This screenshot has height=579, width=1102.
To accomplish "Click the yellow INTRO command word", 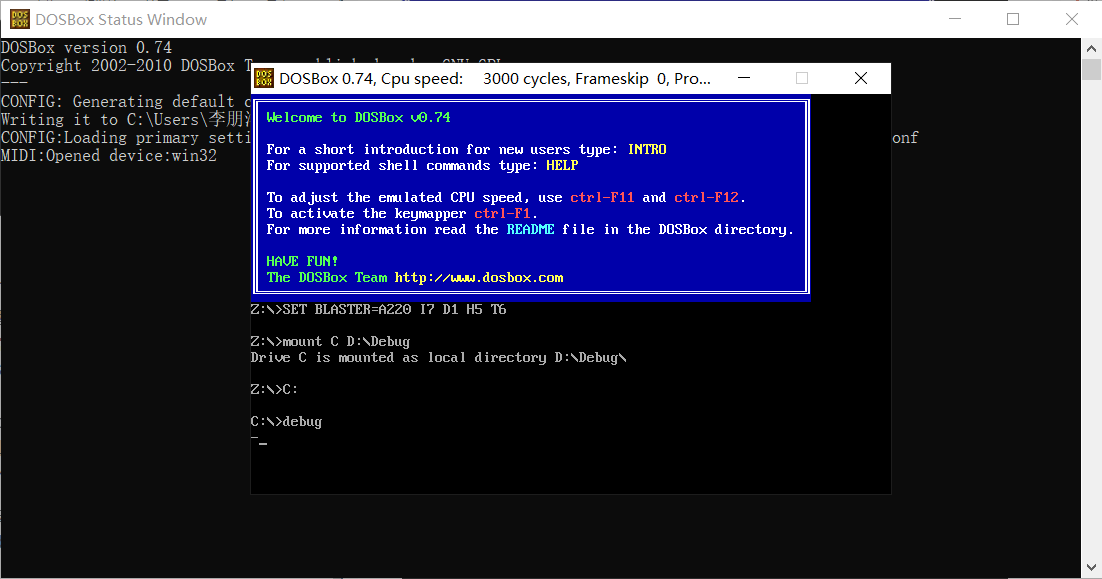I will [x=647, y=149].
